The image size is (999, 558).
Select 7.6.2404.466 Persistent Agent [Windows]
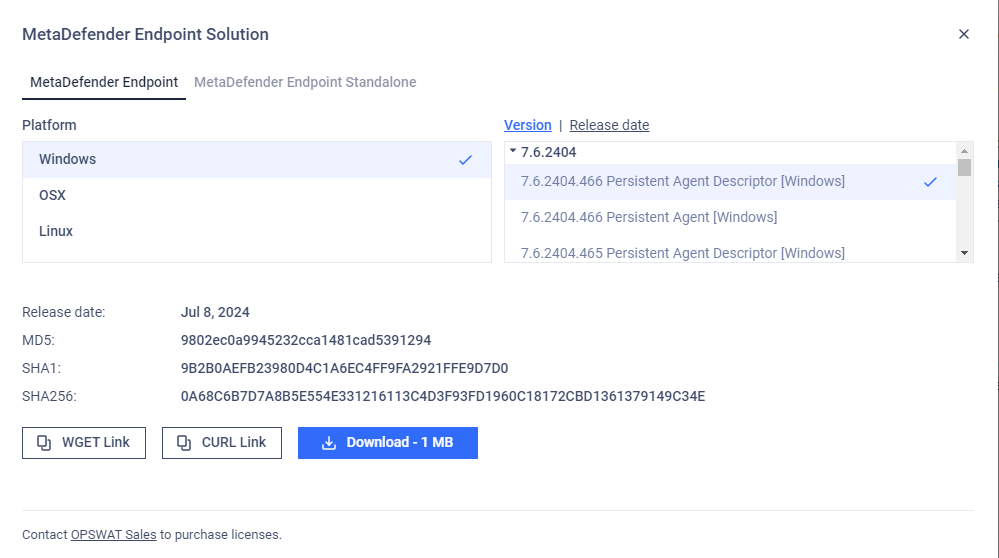click(730, 217)
